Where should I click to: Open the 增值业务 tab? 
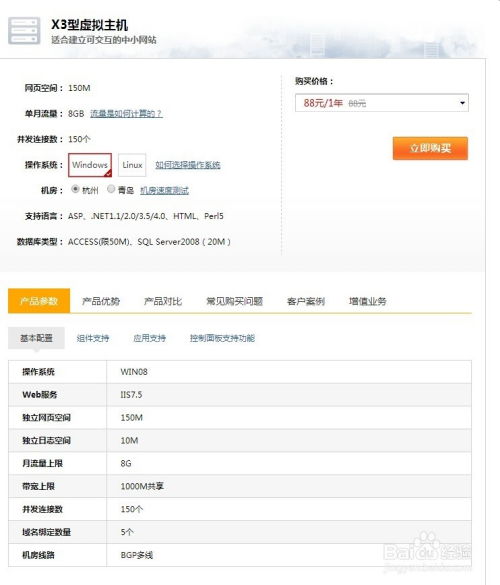(368, 301)
